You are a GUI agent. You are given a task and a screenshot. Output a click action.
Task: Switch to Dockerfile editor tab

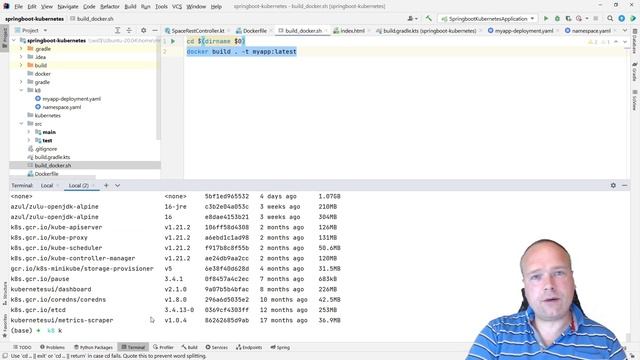pos(251,31)
